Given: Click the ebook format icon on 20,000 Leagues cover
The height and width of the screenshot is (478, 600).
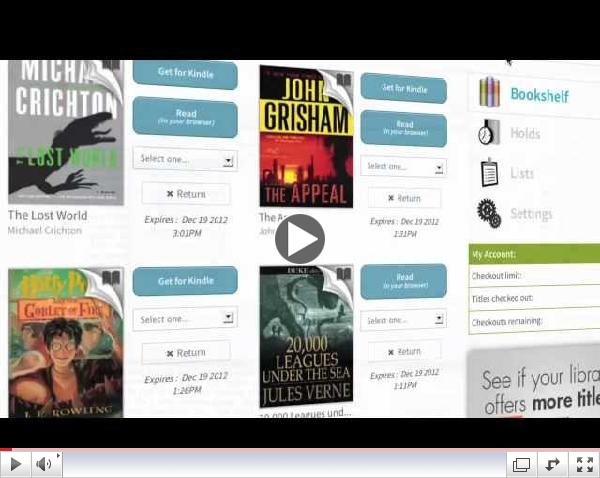Looking at the screenshot, I should pos(343,274).
